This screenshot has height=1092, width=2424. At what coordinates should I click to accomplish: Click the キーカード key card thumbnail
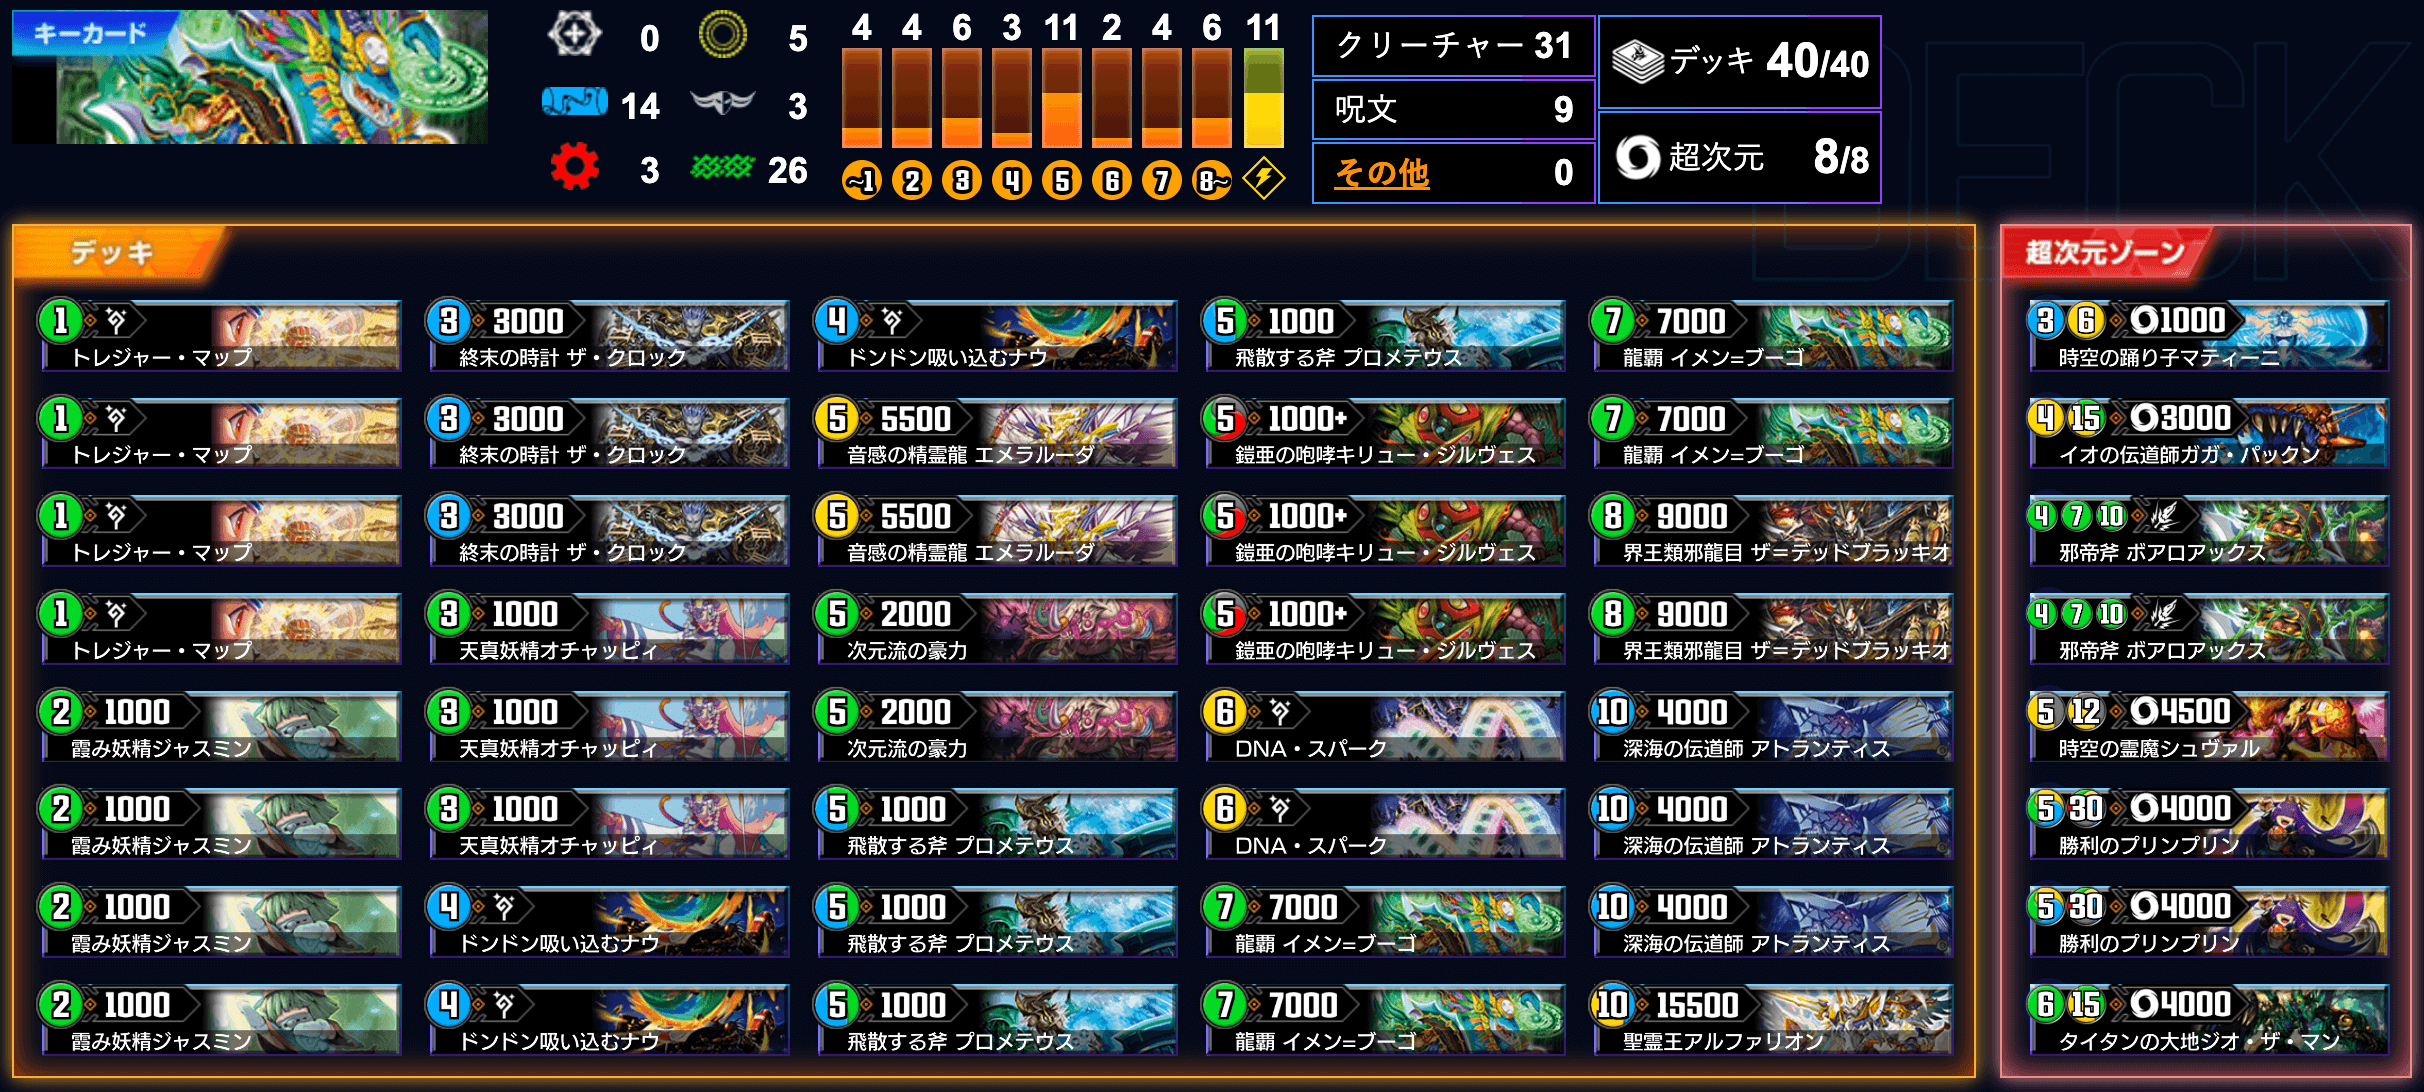tap(250, 77)
